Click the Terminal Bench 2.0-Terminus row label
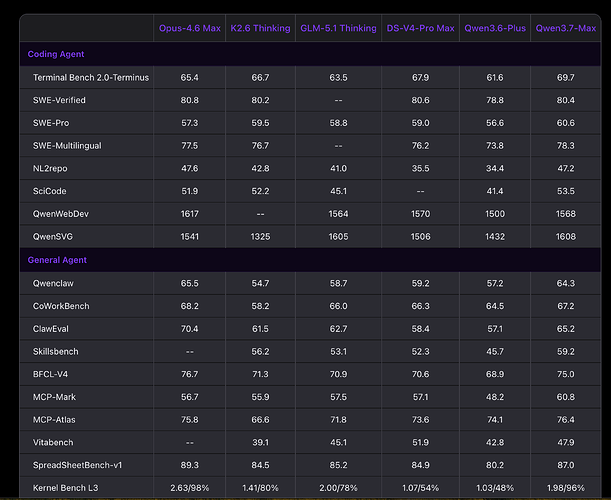Viewport: 611px width, 500px height. 91,78
